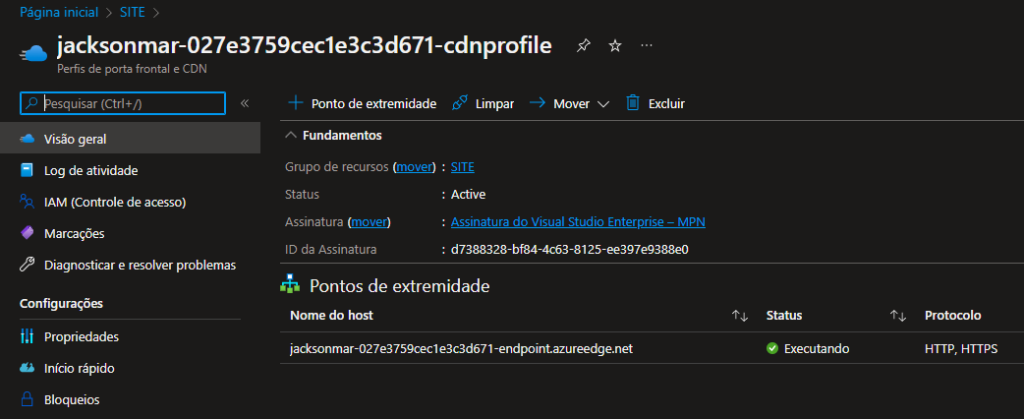Click the plus icon for Ponto de extremidade
1024x419 pixels.
tap(296, 103)
